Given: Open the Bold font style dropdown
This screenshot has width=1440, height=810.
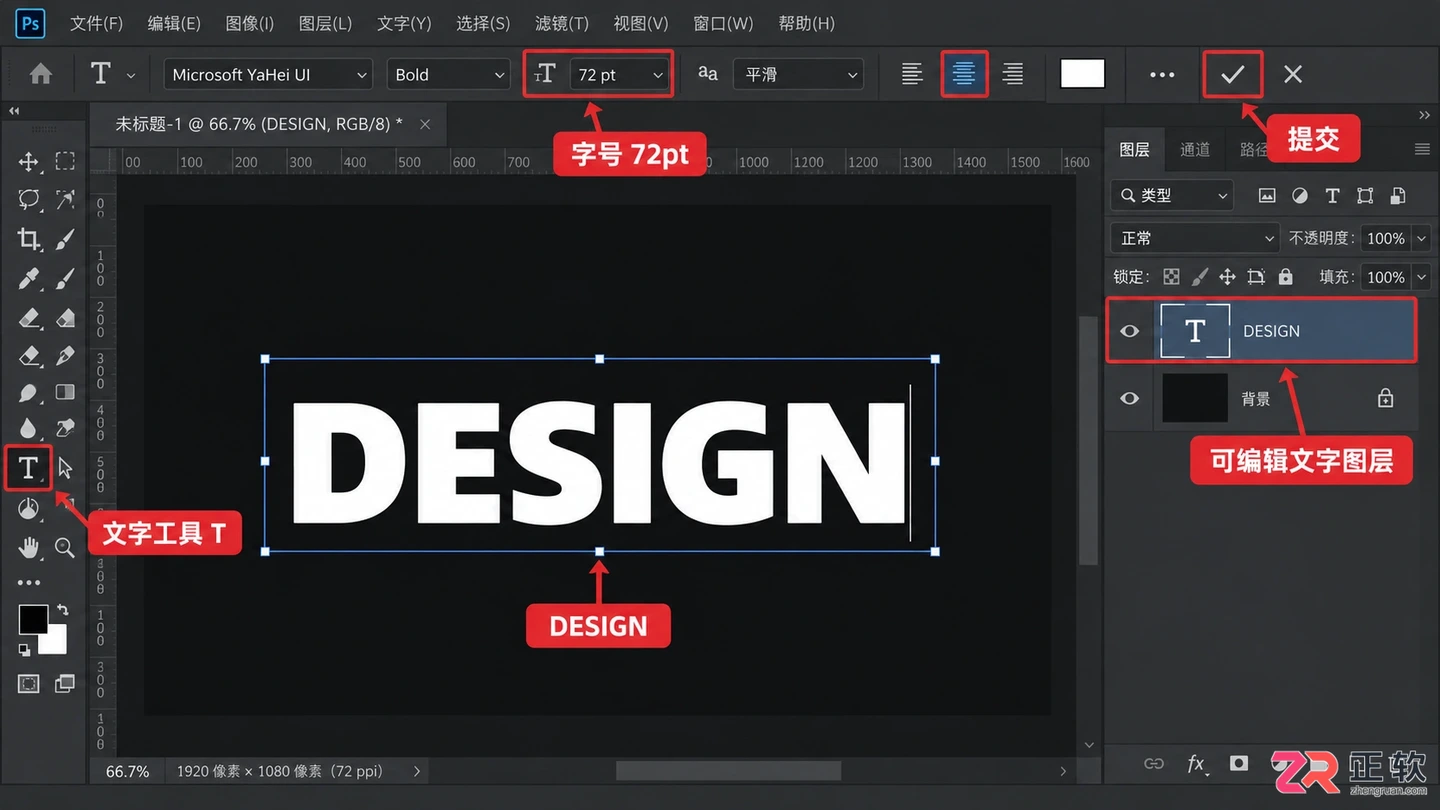Looking at the screenshot, I should 449,74.
